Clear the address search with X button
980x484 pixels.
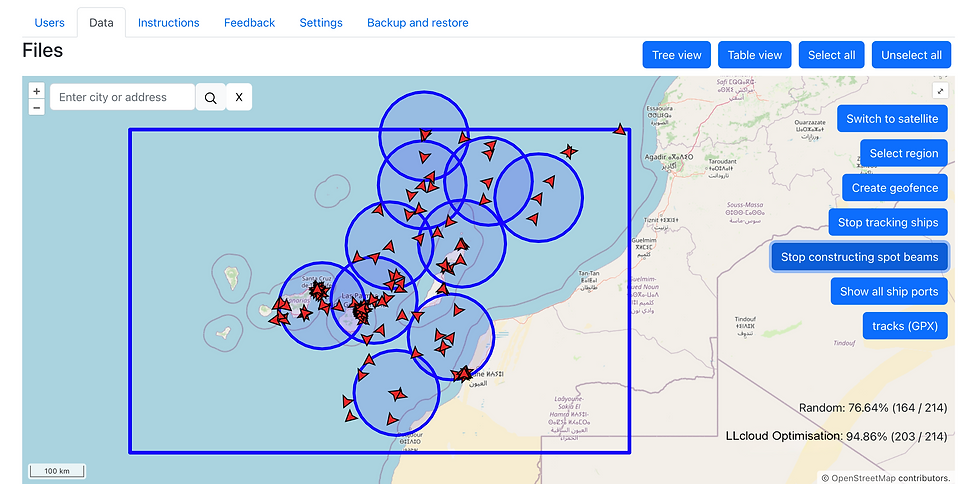point(239,97)
